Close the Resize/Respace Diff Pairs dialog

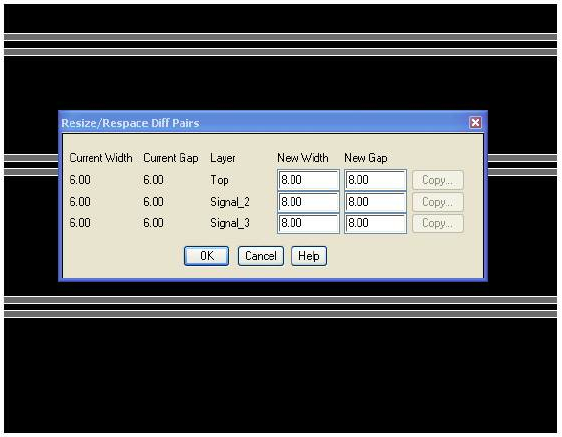pos(475,123)
